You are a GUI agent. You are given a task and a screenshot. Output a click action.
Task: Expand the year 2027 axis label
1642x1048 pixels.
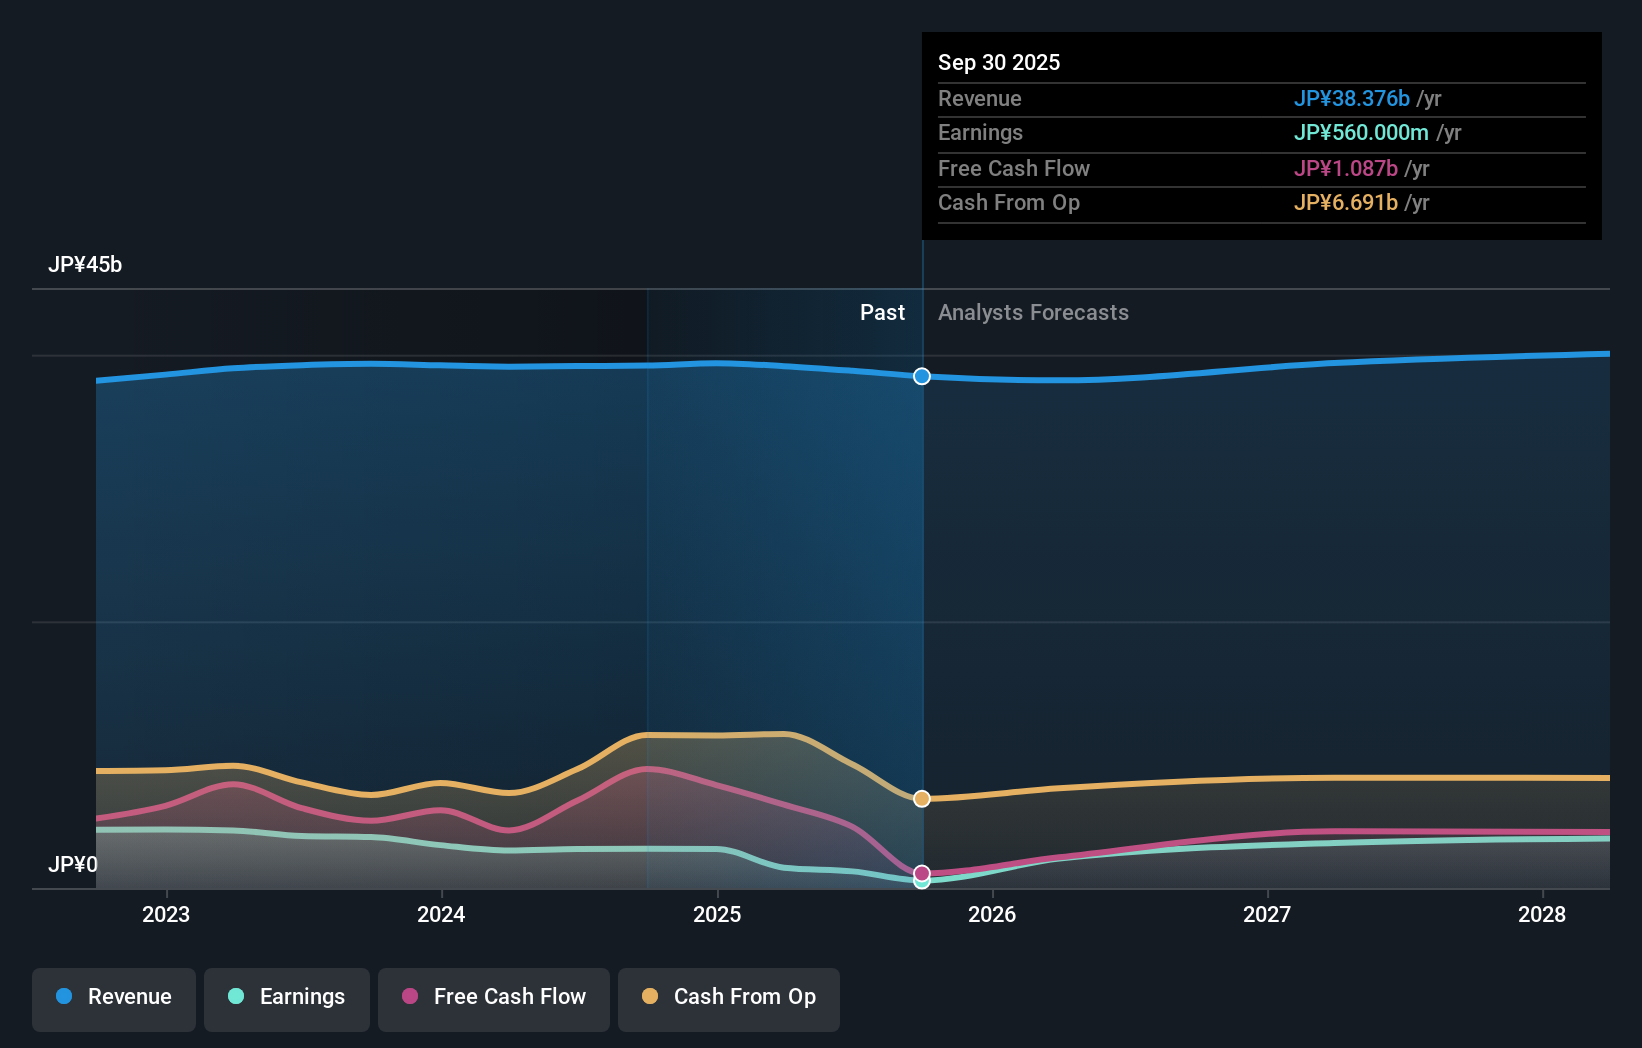click(1267, 914)
